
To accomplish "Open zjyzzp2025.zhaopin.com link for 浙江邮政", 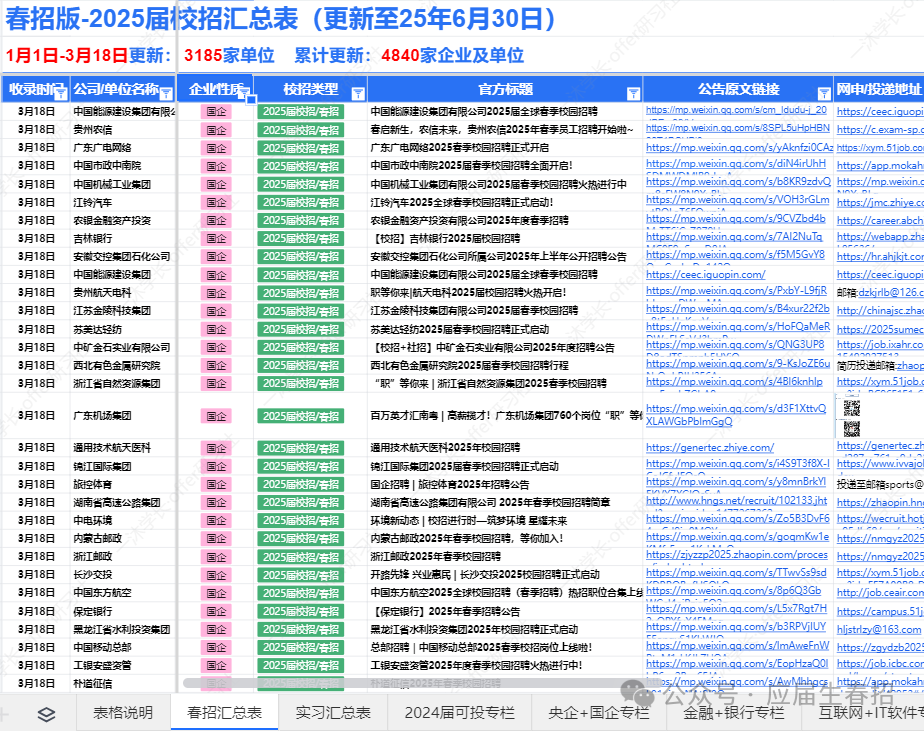I will pos(737,555).
